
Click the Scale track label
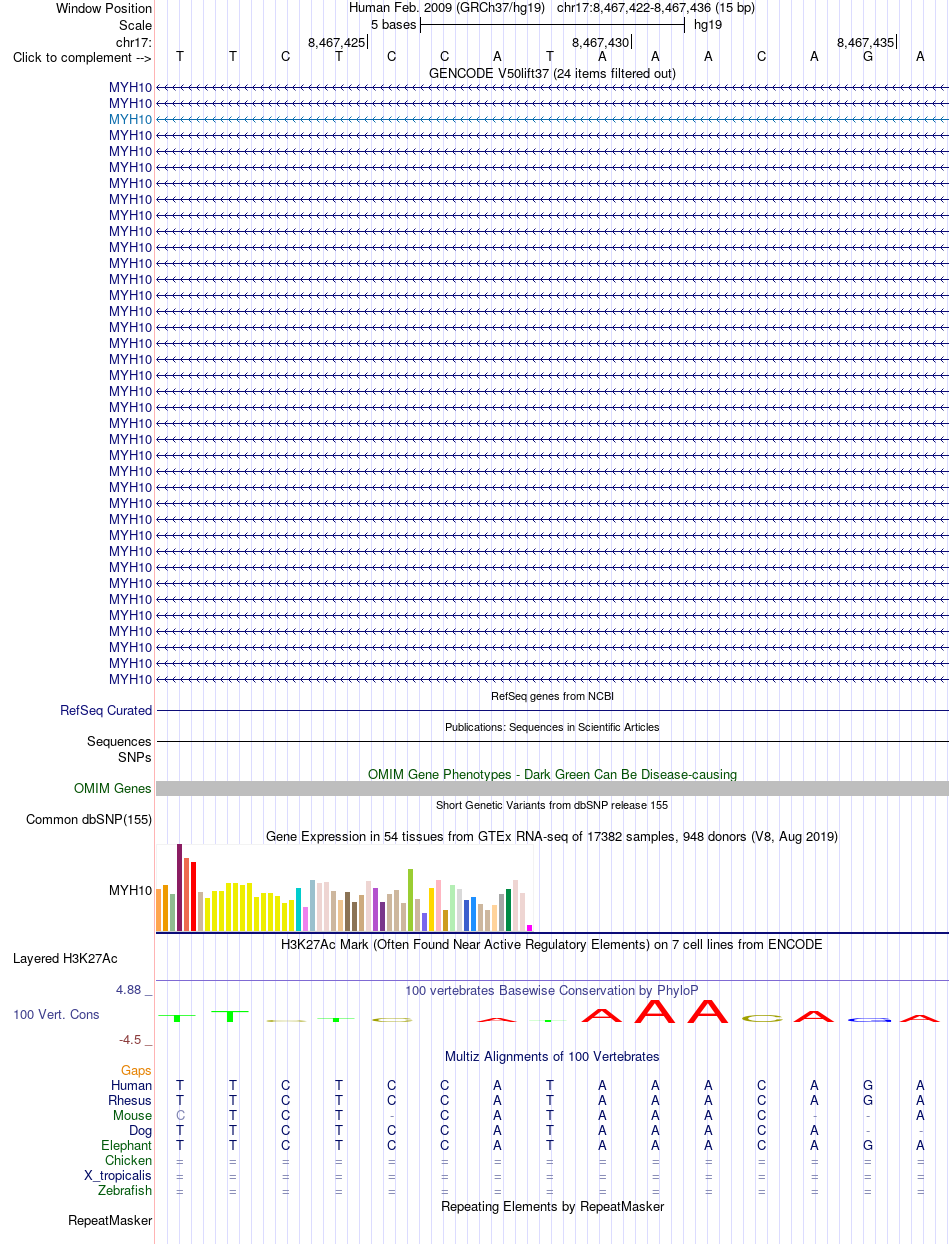point(135,26)
